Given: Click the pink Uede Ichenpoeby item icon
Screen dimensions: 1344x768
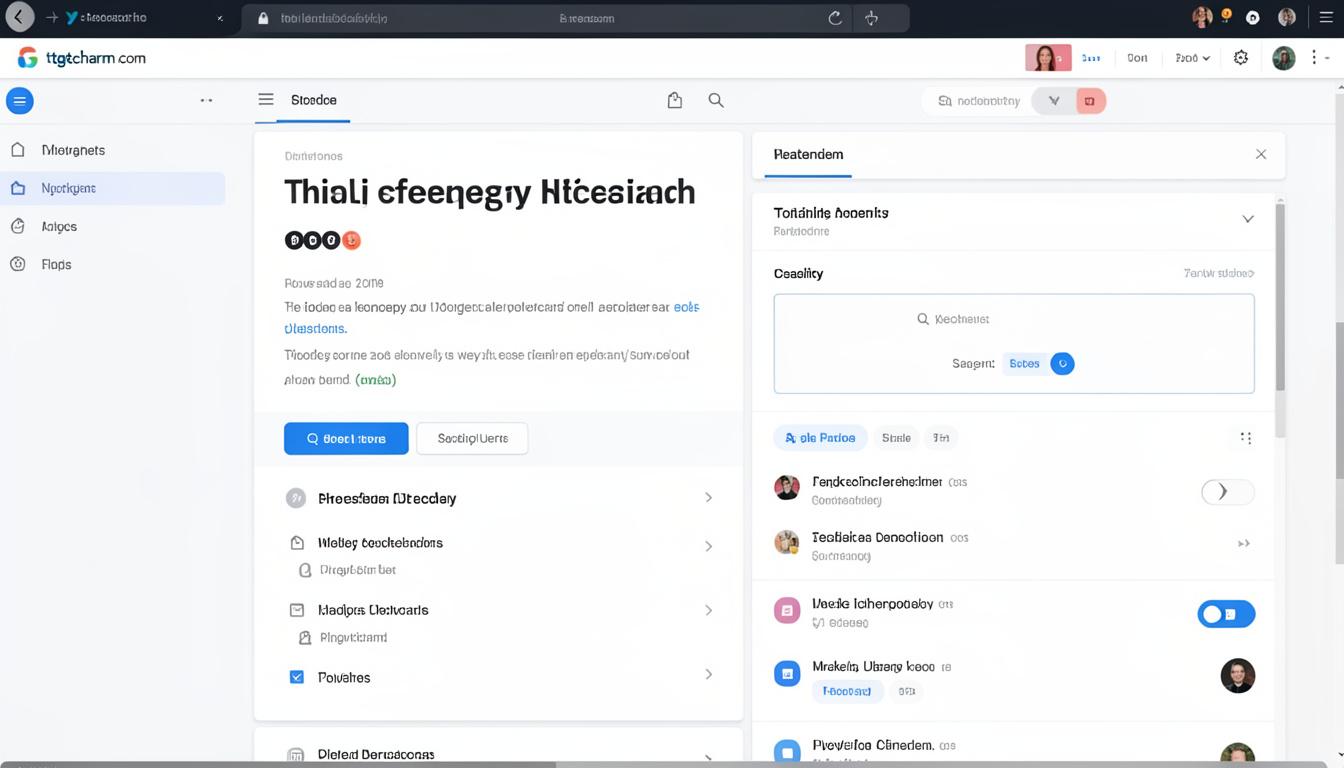Looking at the screenshot, I should [x=787, y=611].
